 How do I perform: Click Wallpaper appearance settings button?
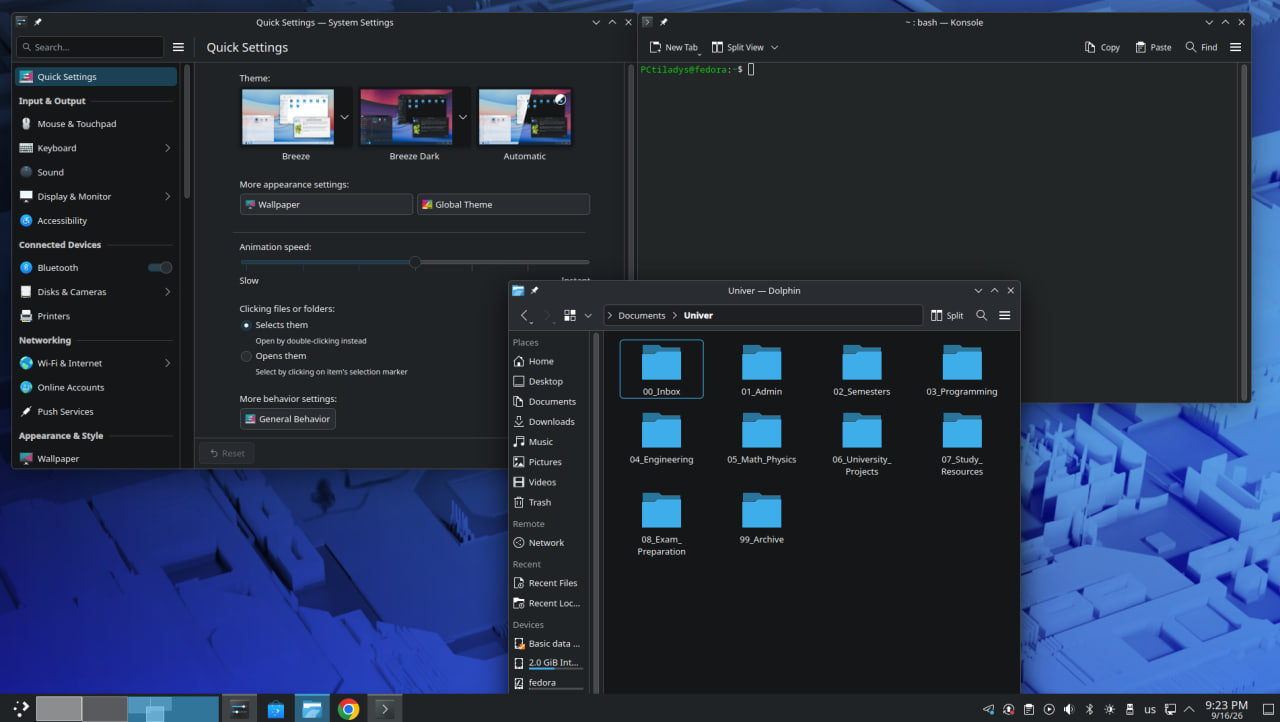coord(326,204)
